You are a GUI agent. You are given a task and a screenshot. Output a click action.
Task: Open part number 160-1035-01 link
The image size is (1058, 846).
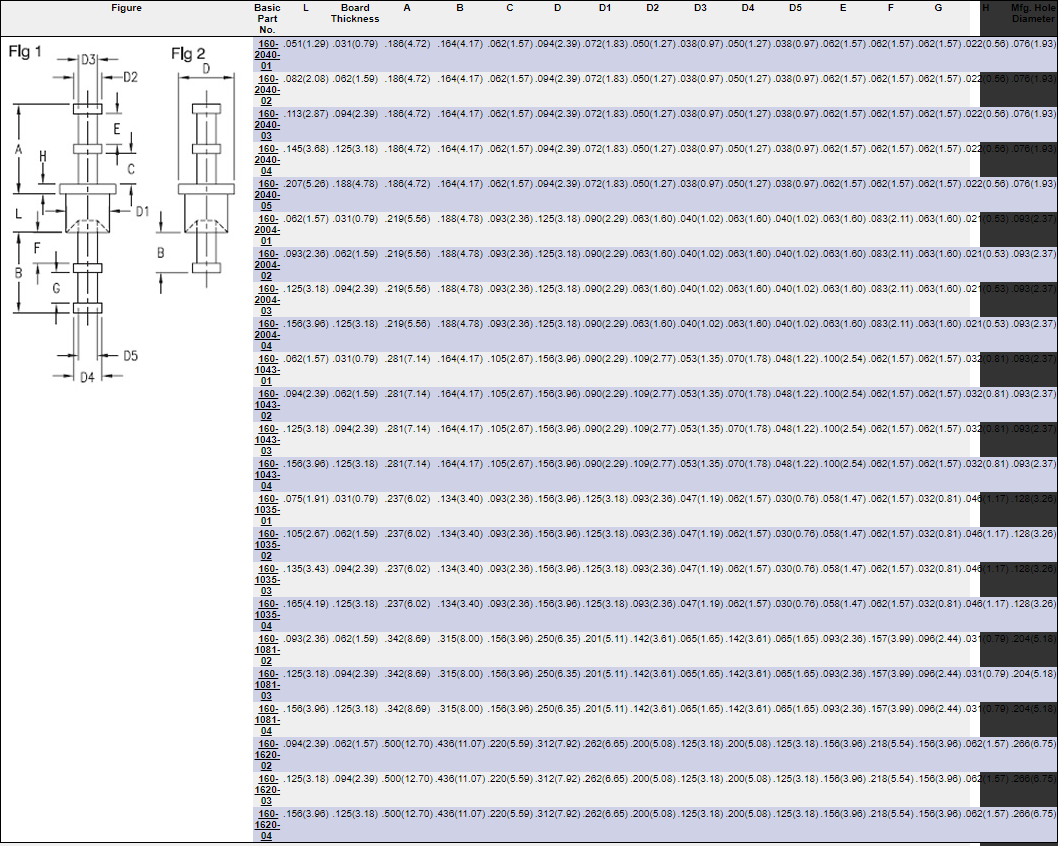click(268, 510)
